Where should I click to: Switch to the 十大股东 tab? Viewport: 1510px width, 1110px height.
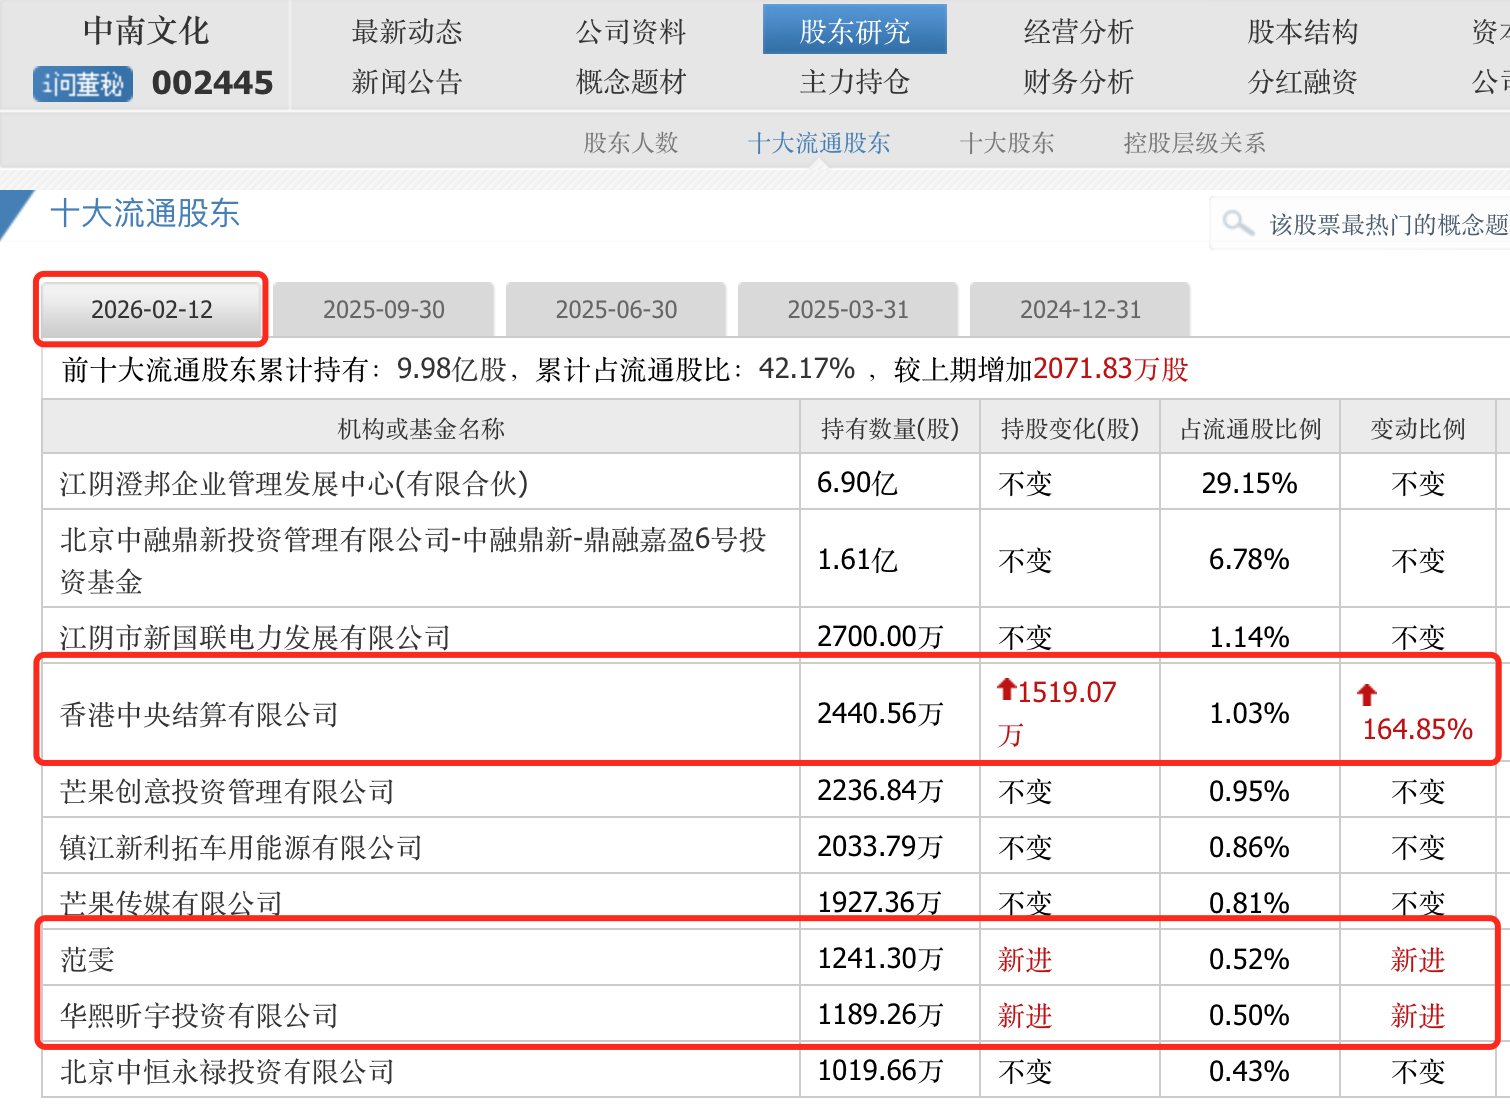point(1007,143)
